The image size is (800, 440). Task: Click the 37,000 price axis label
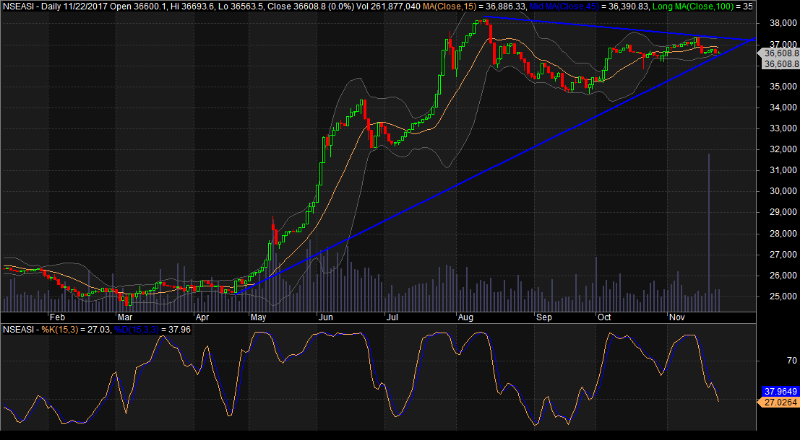[782, 44]
